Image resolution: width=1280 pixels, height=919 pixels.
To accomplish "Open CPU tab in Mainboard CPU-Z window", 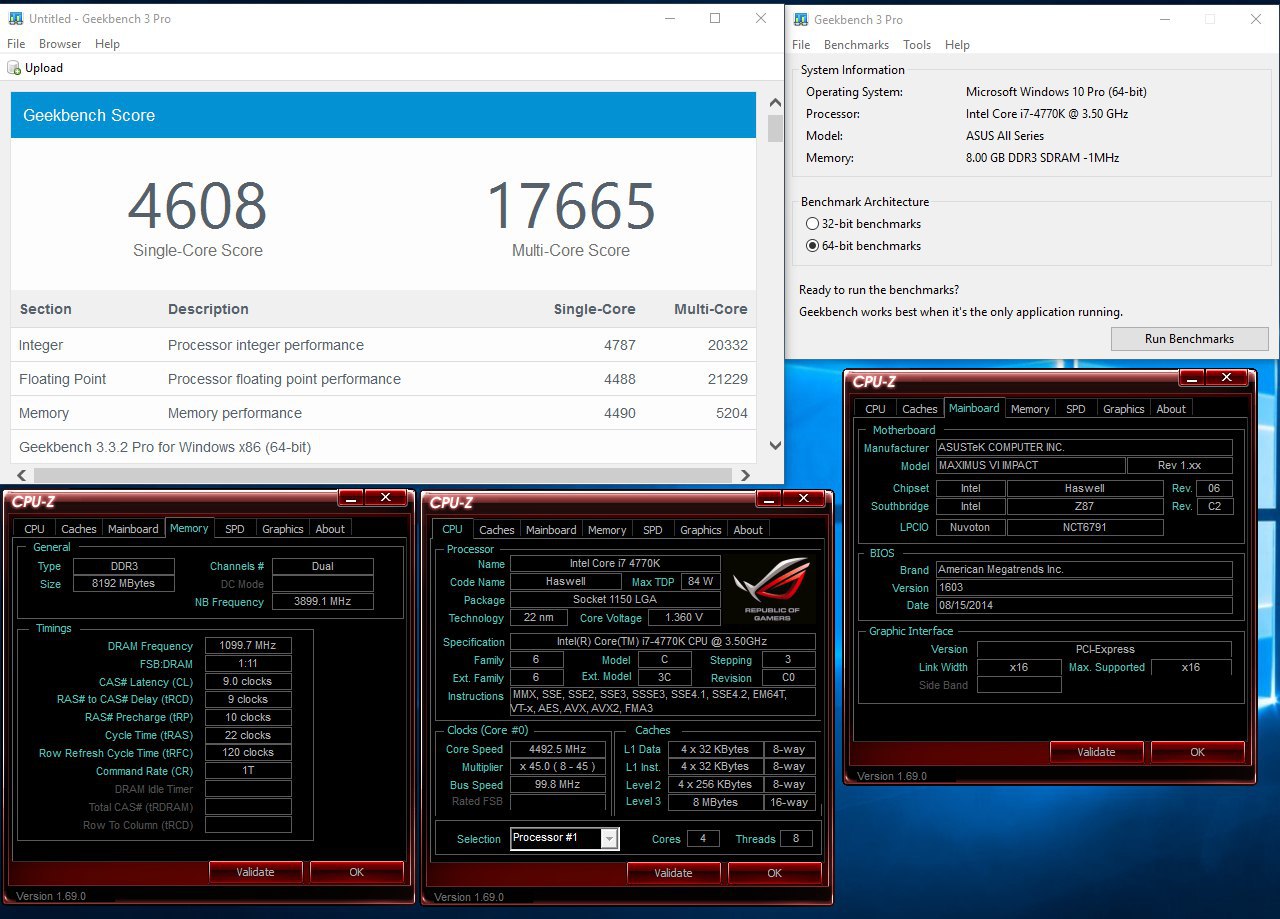I will tap(875, 409).
